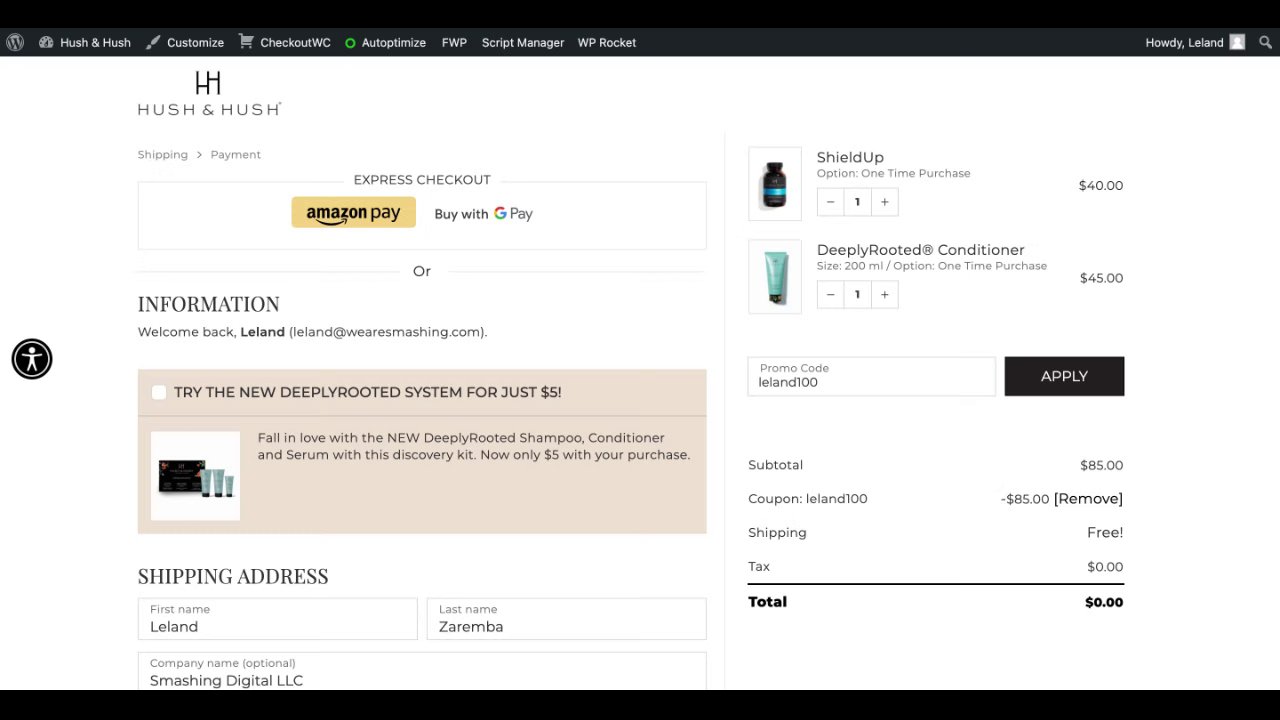Pay with the Amazon Pay button

(353, 212)
